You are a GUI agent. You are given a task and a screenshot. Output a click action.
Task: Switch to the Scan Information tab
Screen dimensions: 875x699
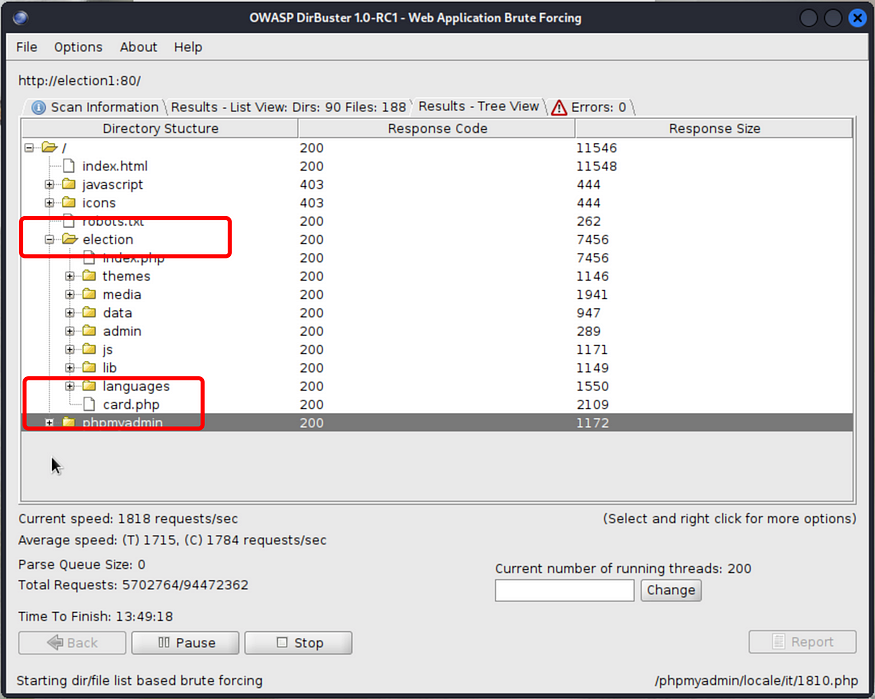(95, 107)
